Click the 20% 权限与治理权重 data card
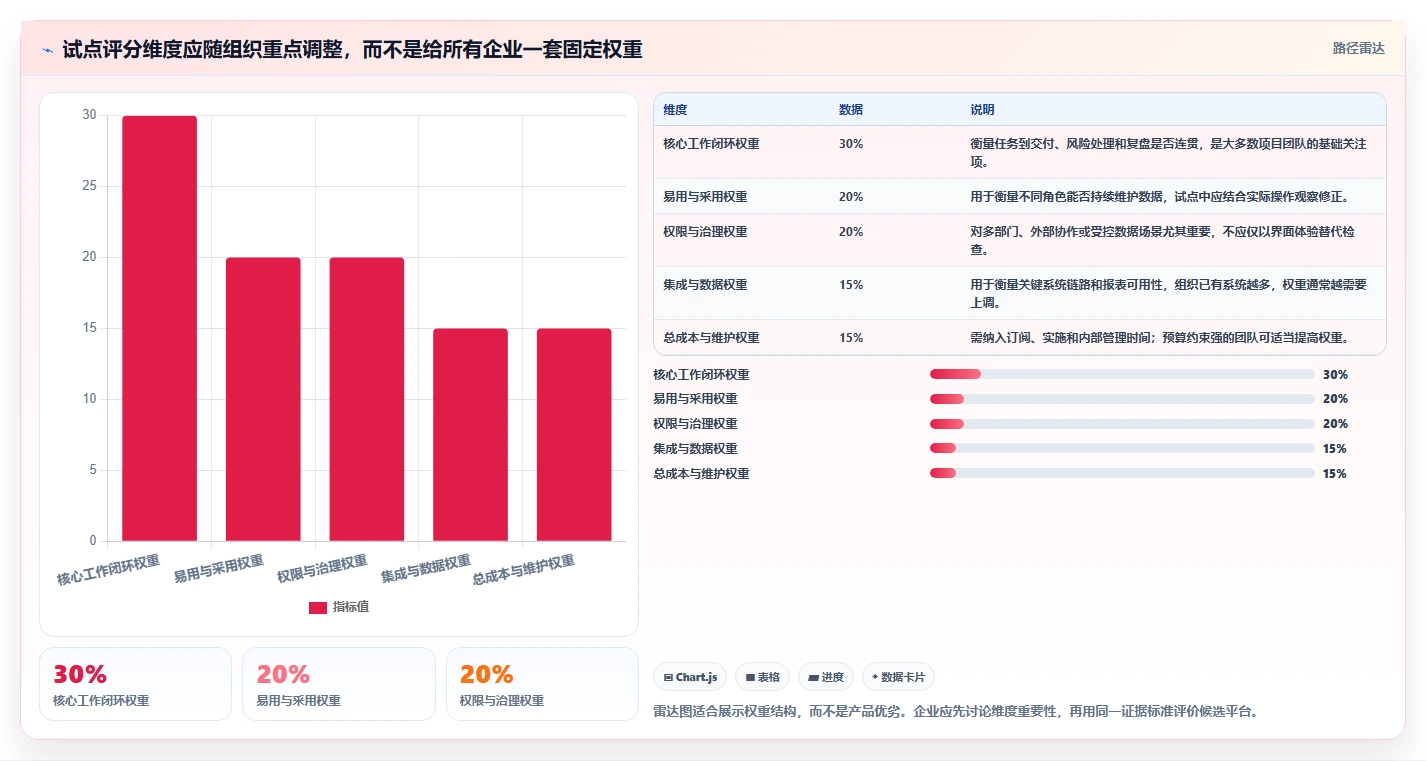Image resolution: width=1426 pixels, height=761 pixels. coord(542,684)
